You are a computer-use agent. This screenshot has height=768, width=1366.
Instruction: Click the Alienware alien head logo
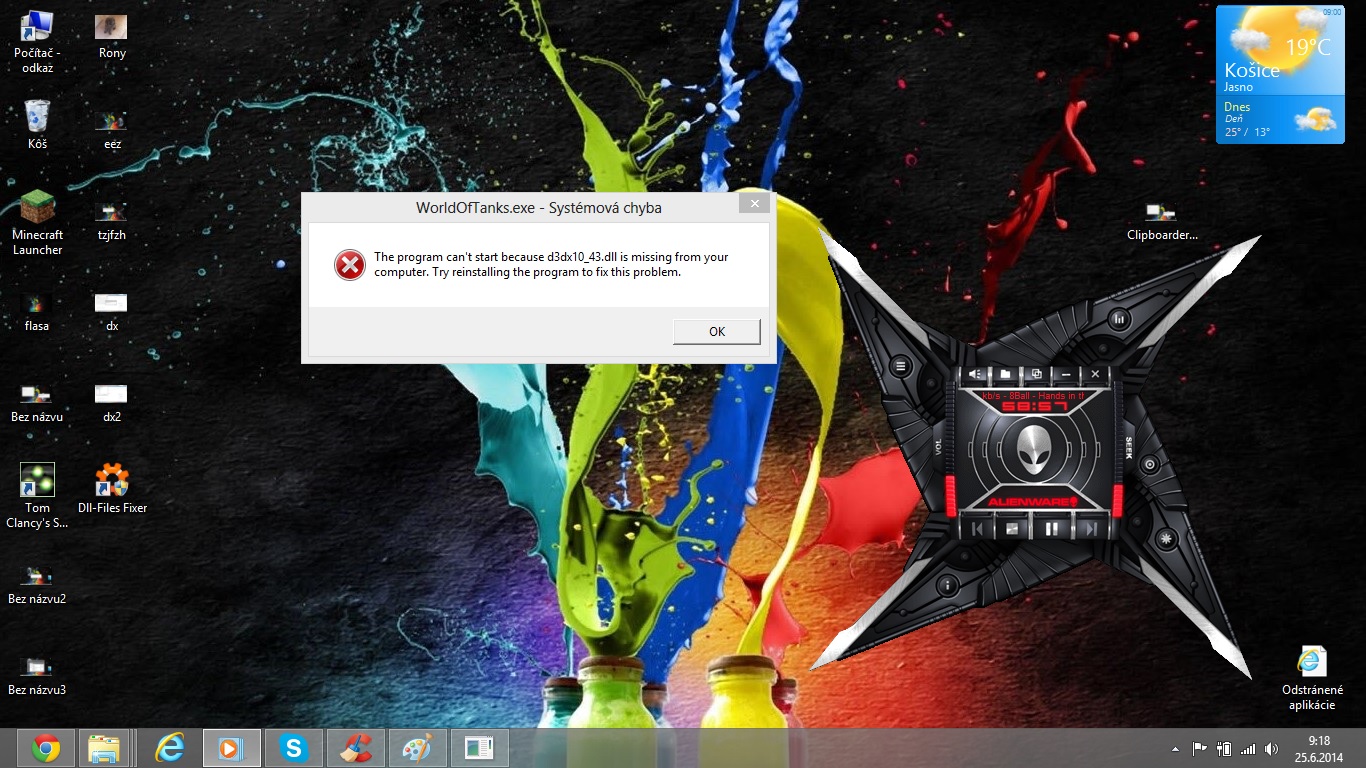tap(1035, 449)
